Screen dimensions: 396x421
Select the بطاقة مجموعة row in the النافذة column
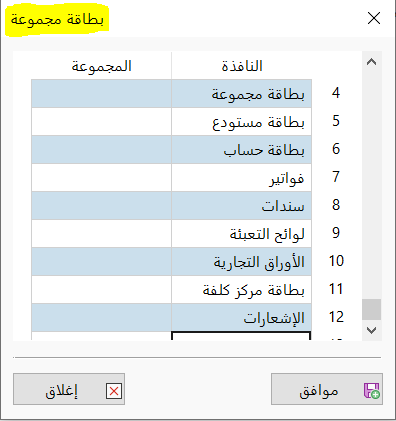coord(241,94)
